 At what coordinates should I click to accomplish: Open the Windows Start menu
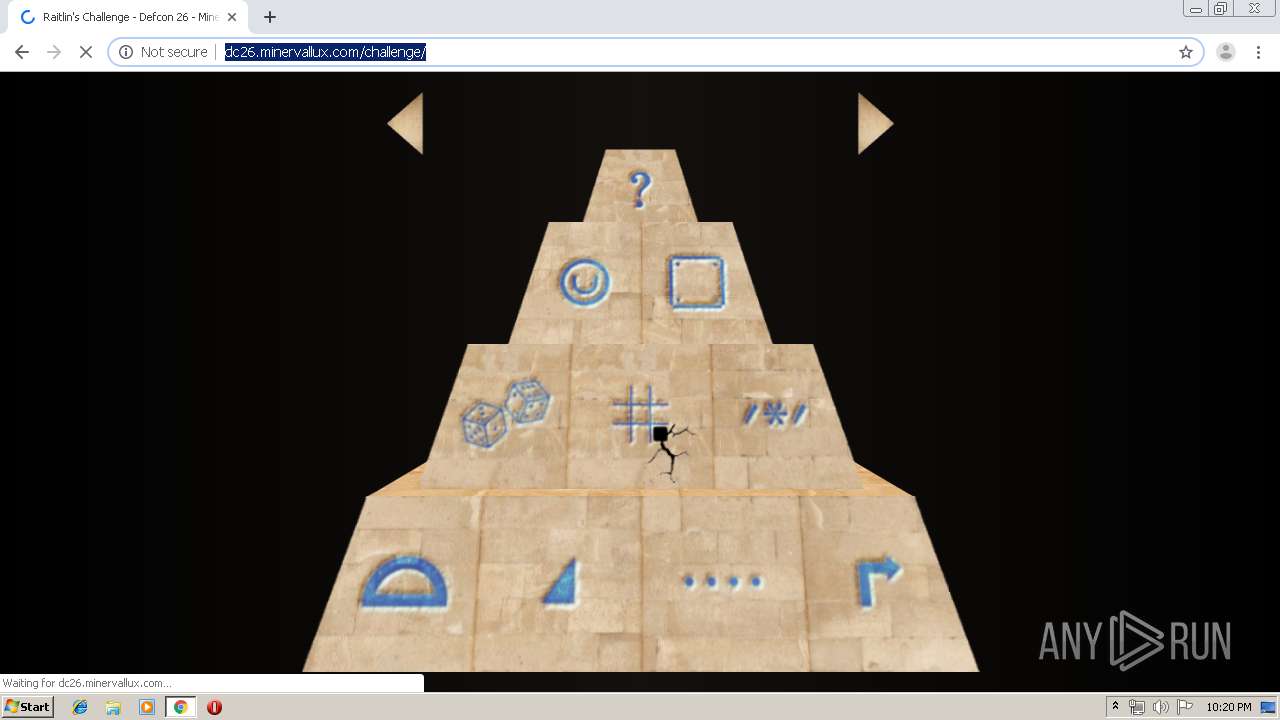pos(28,706)
